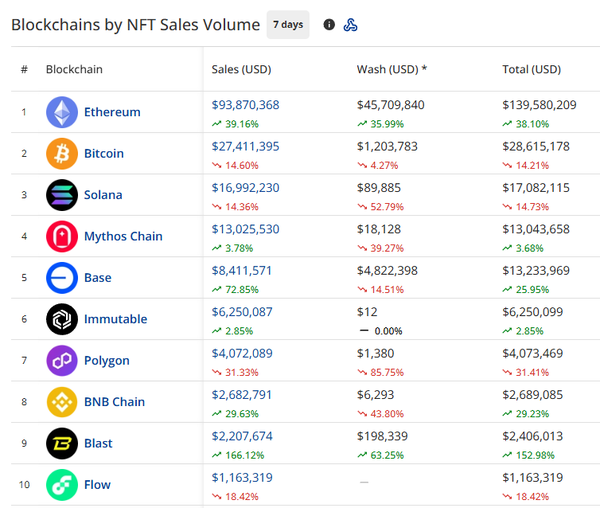This screenshot has height=508, width=600.
Task: Click the Polygon logo icon
Action: 62,360
